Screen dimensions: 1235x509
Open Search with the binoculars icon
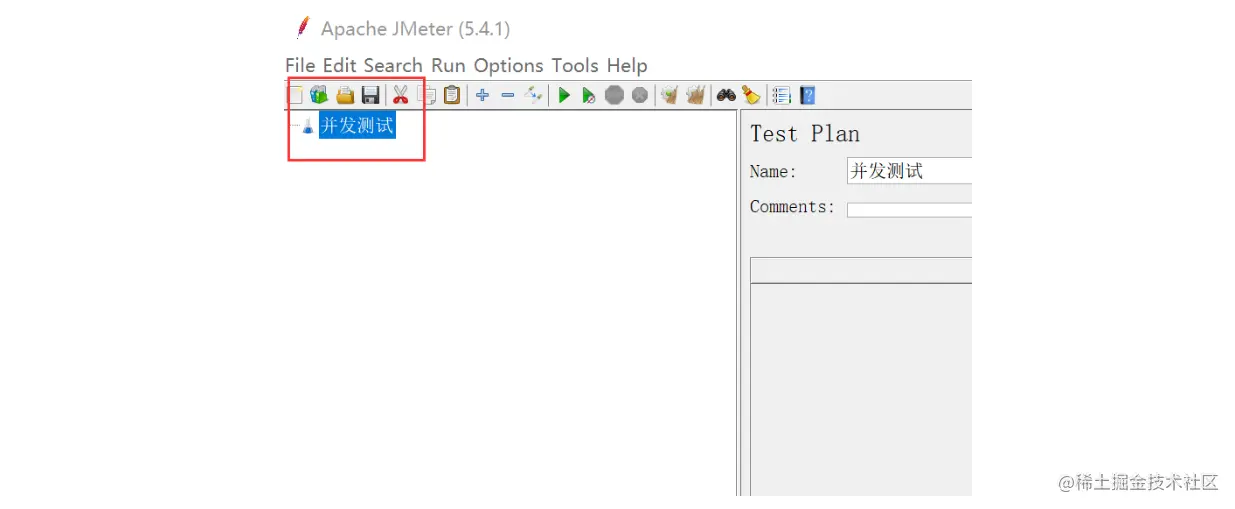[x=726, y=95]
